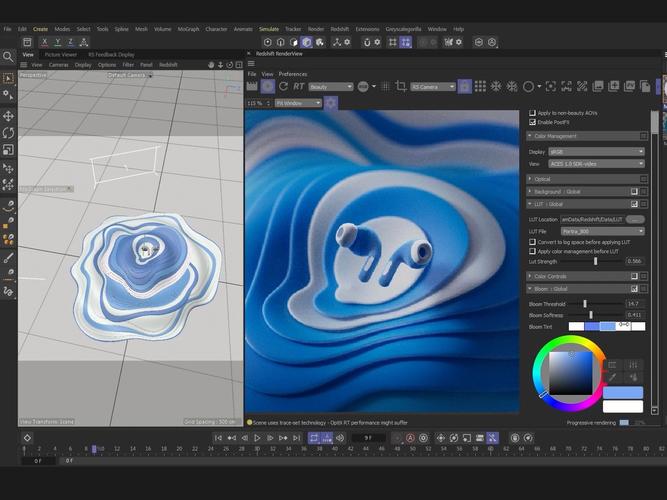Screen dimensions: 667x500
Task: Open the Simulate menu
Action: pyautogui.click(x=269, y=29)
